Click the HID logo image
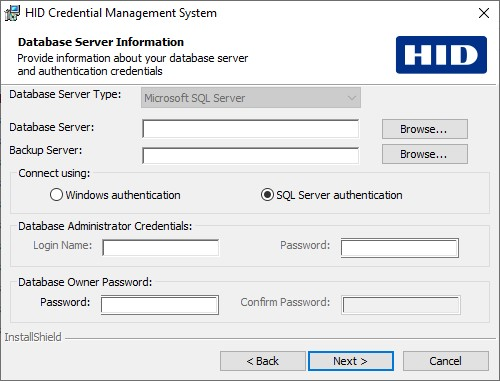This screenshot has width=500, height=381. tap(441, 55)
